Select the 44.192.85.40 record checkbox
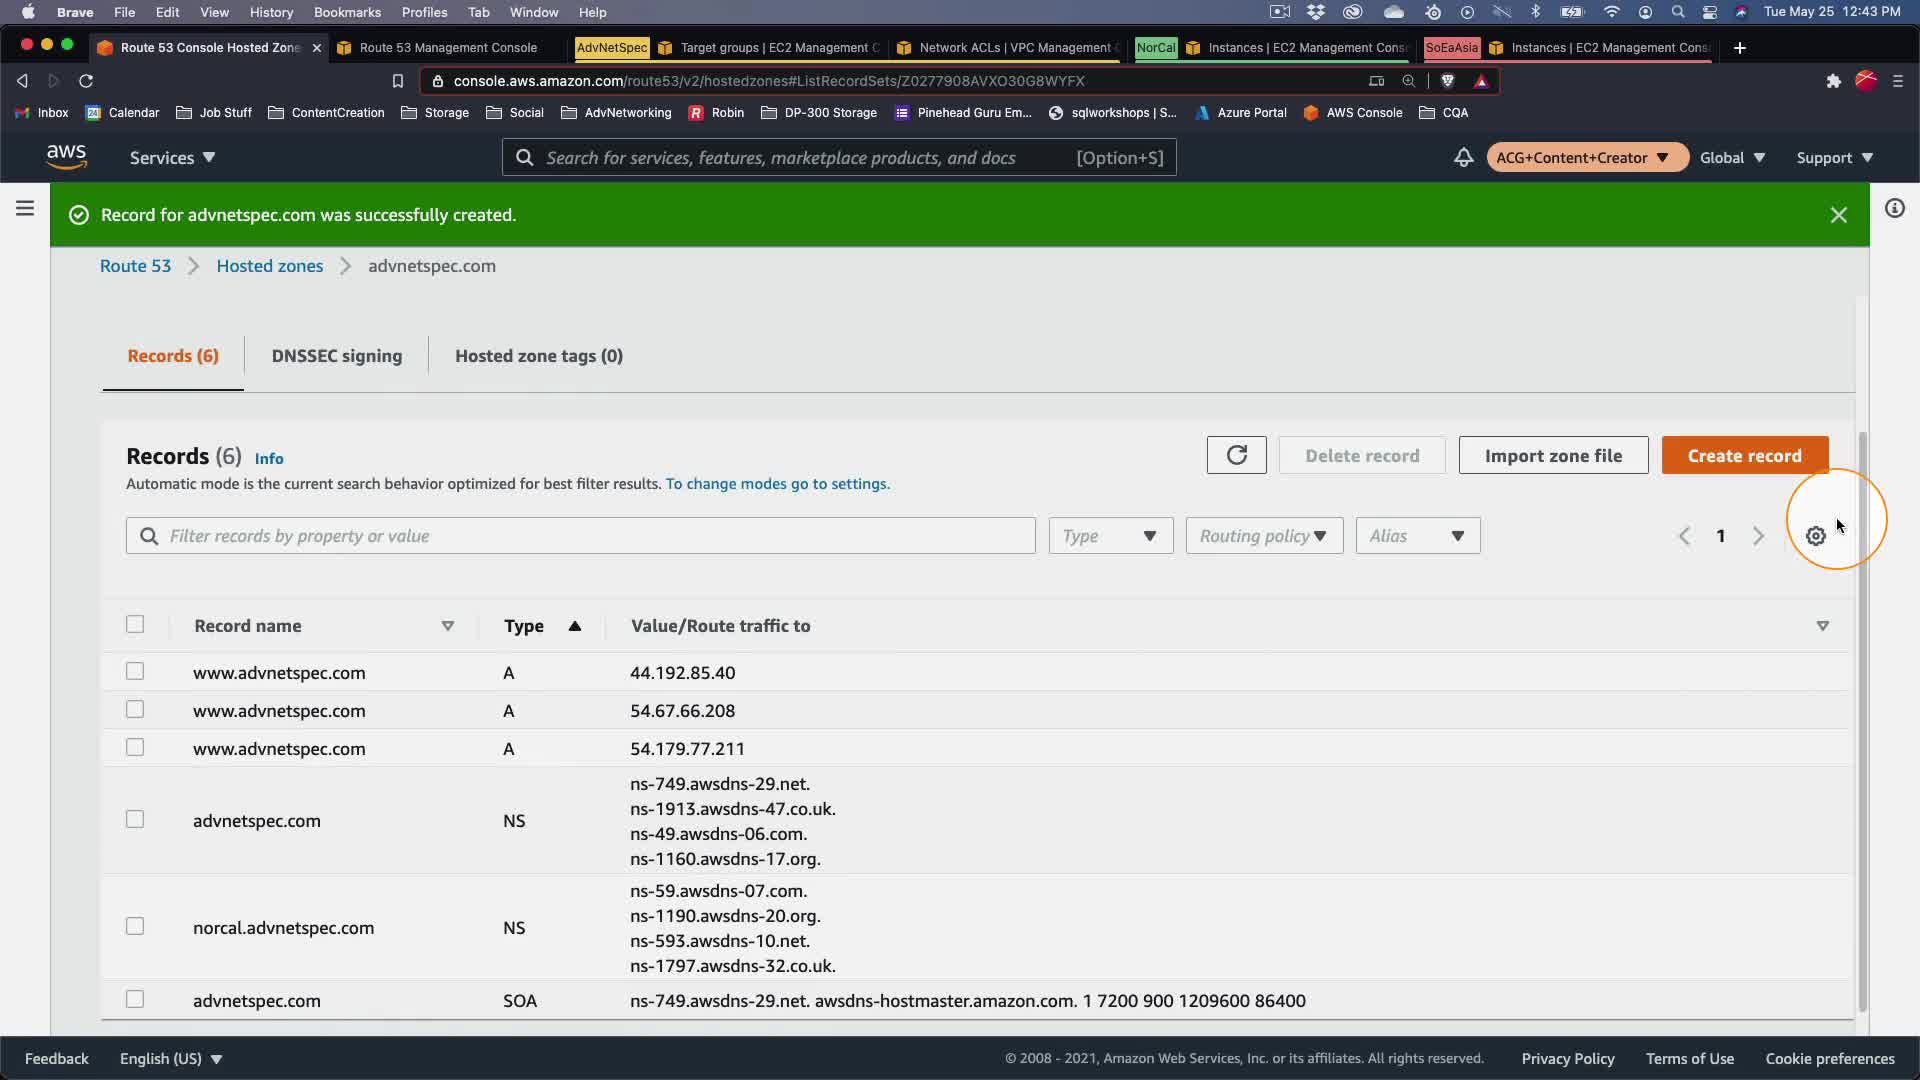This screenshot has width=1920, height=1080. point(135,672)
